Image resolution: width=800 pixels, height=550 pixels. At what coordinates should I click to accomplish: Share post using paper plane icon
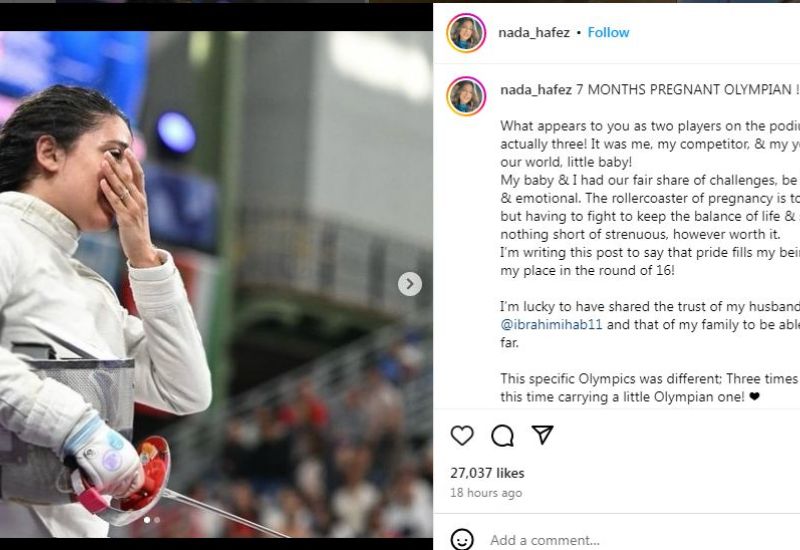point(542,435)
